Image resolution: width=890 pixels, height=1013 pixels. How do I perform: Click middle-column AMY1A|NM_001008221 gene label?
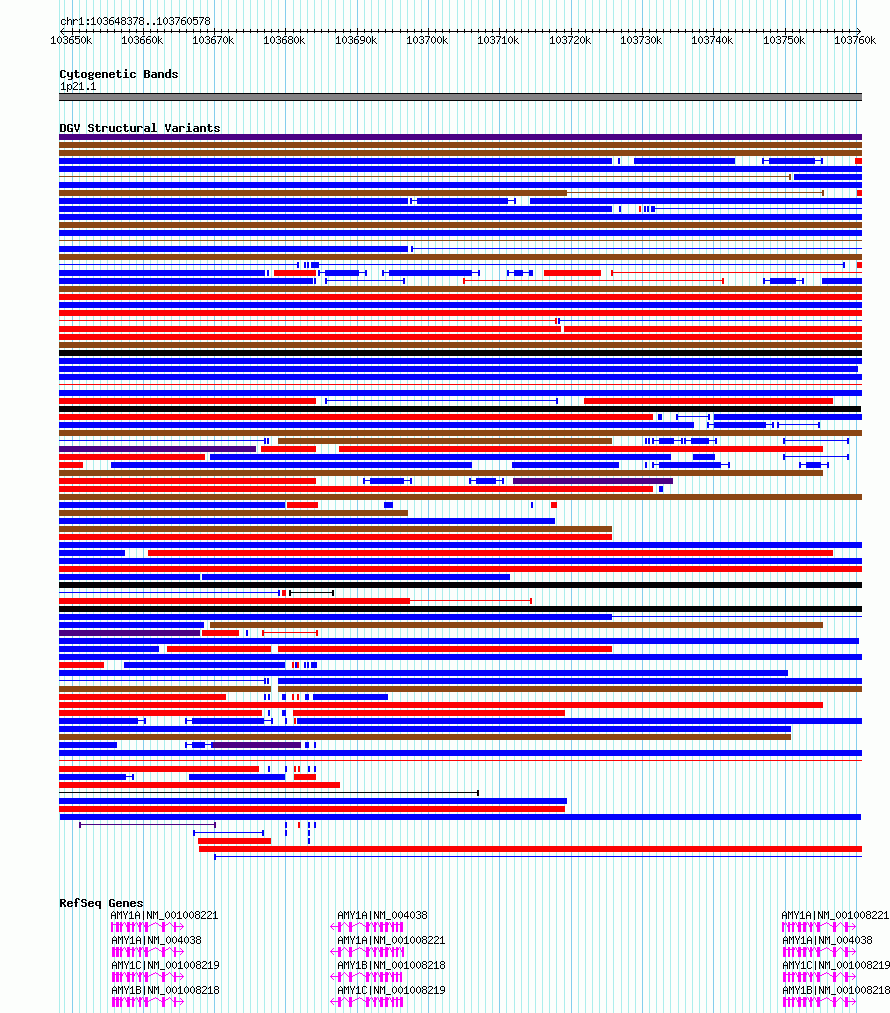click(x=391, y=940)
